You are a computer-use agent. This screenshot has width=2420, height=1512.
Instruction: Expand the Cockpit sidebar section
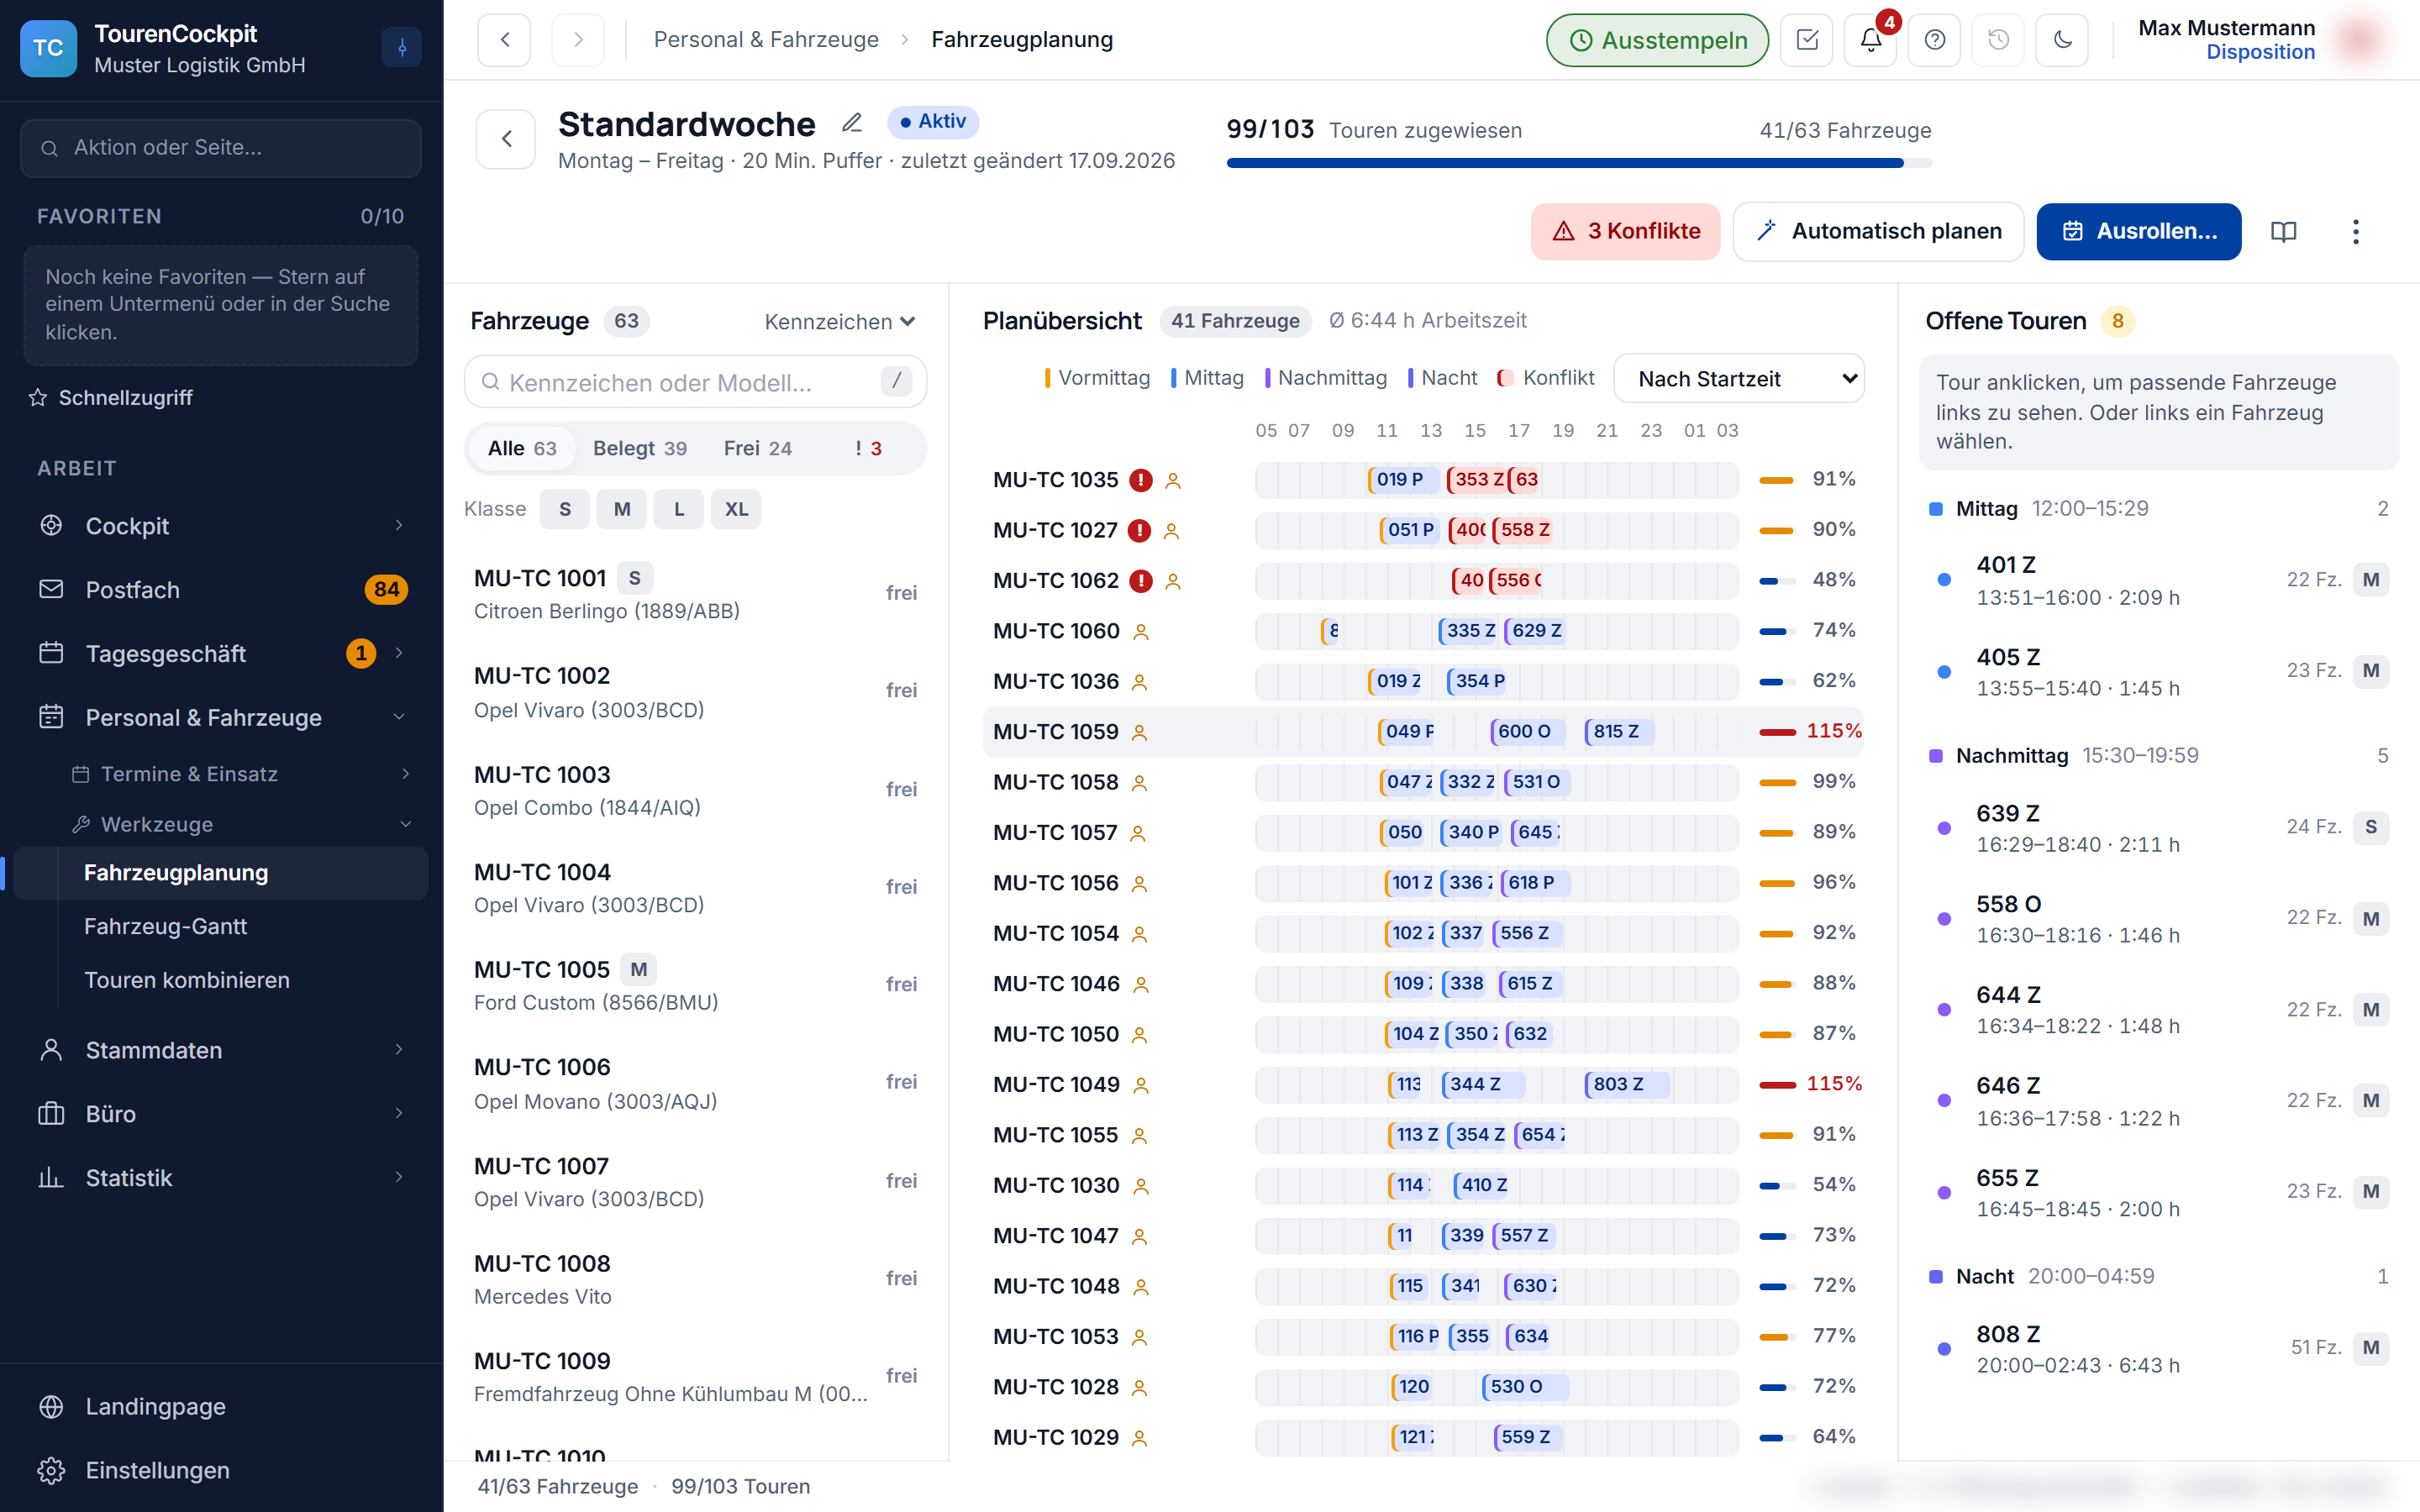[222, 526]
